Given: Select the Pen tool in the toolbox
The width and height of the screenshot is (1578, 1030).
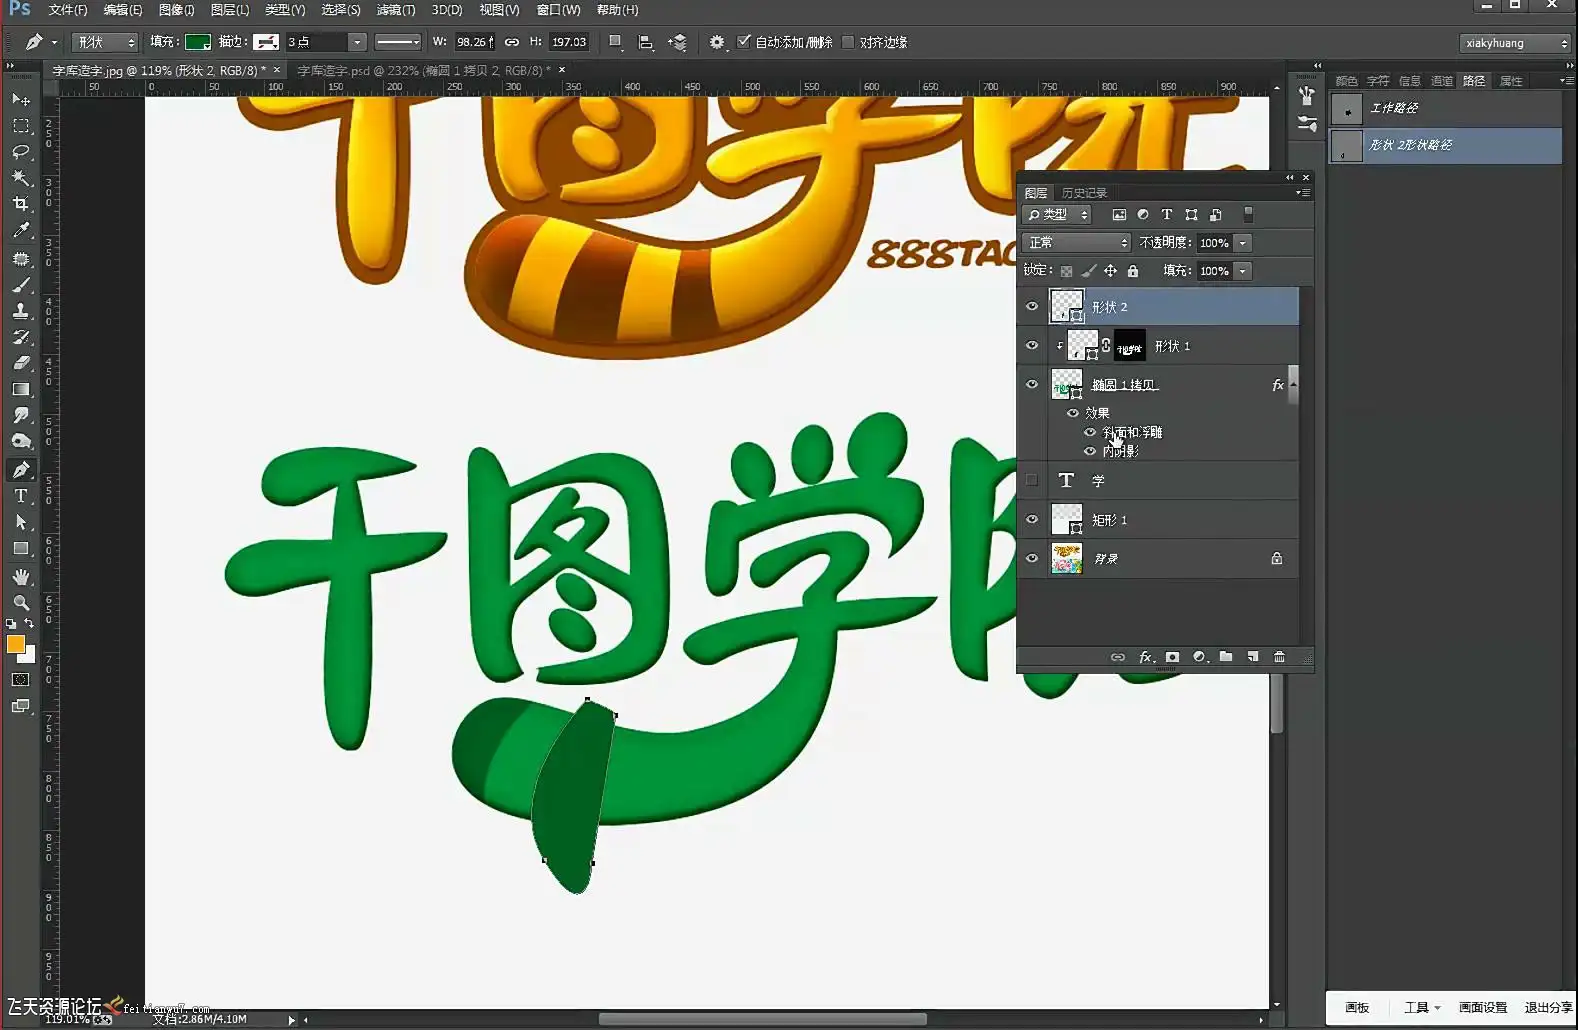Looking at the screenshot, I should click(x=21, y=470).
